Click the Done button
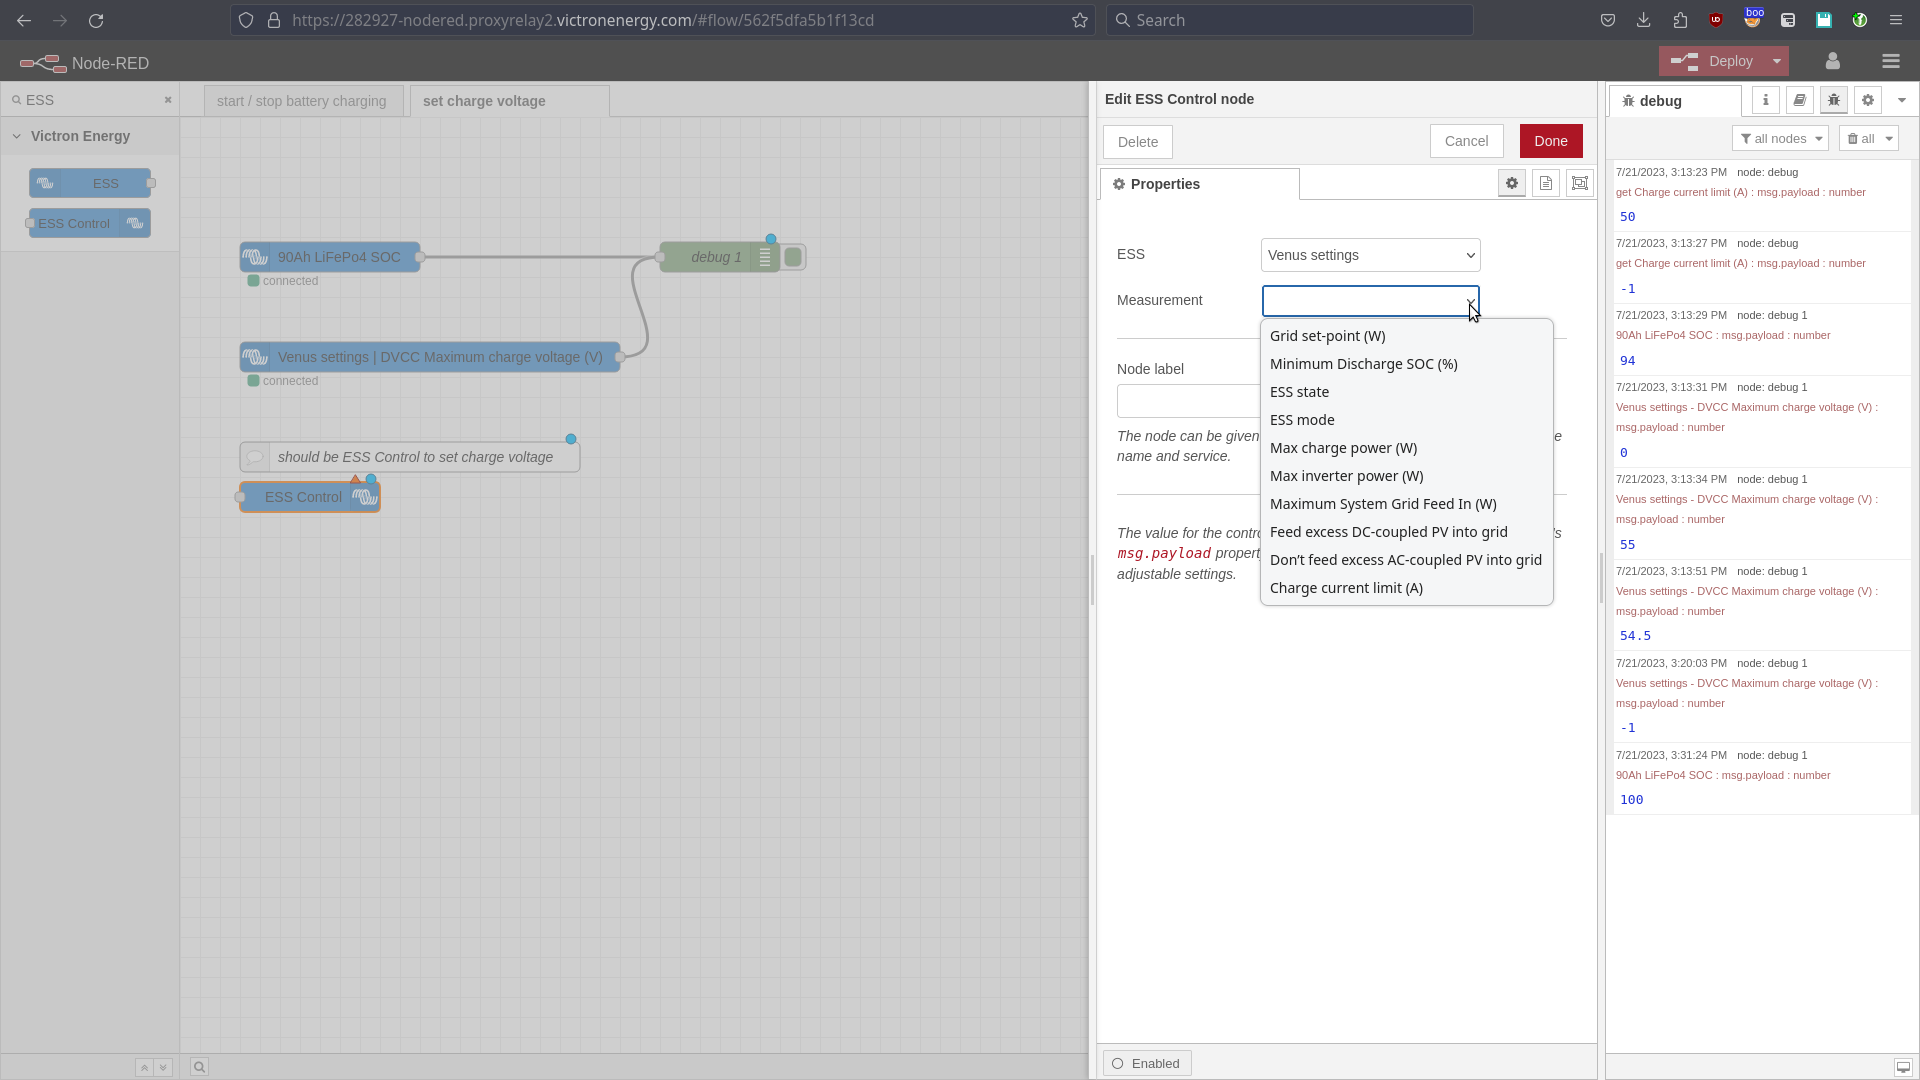The image size is (1920, 1080). point(1550,141)
